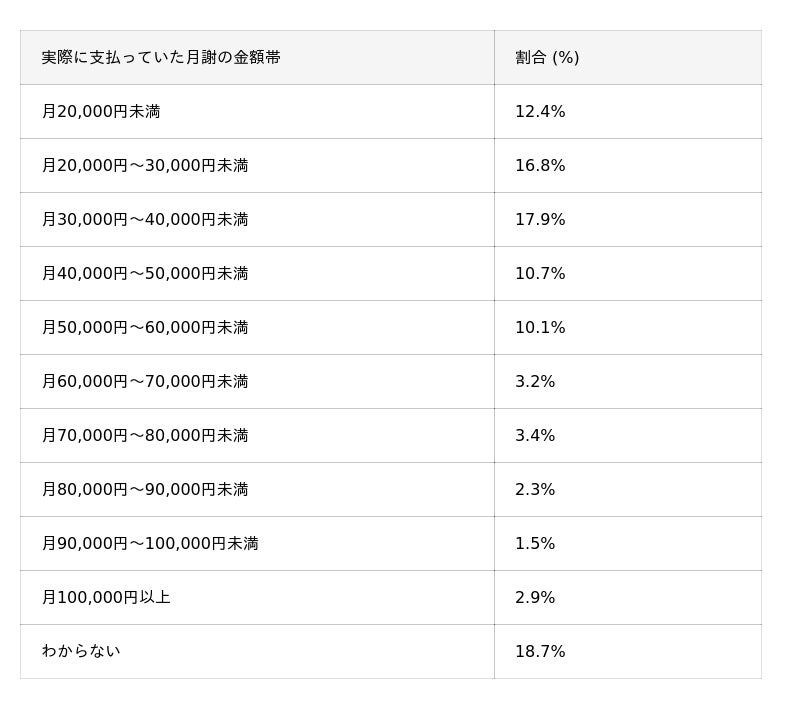Screen dimensions: 800x709
Task: Click the わからない row label
Action: point(81,652)
